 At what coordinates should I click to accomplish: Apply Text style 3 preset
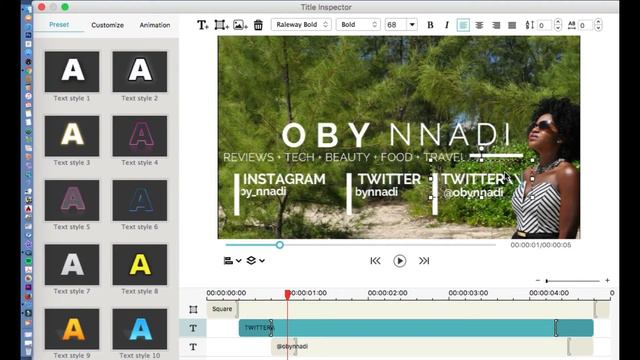click(x=72, y=136)
